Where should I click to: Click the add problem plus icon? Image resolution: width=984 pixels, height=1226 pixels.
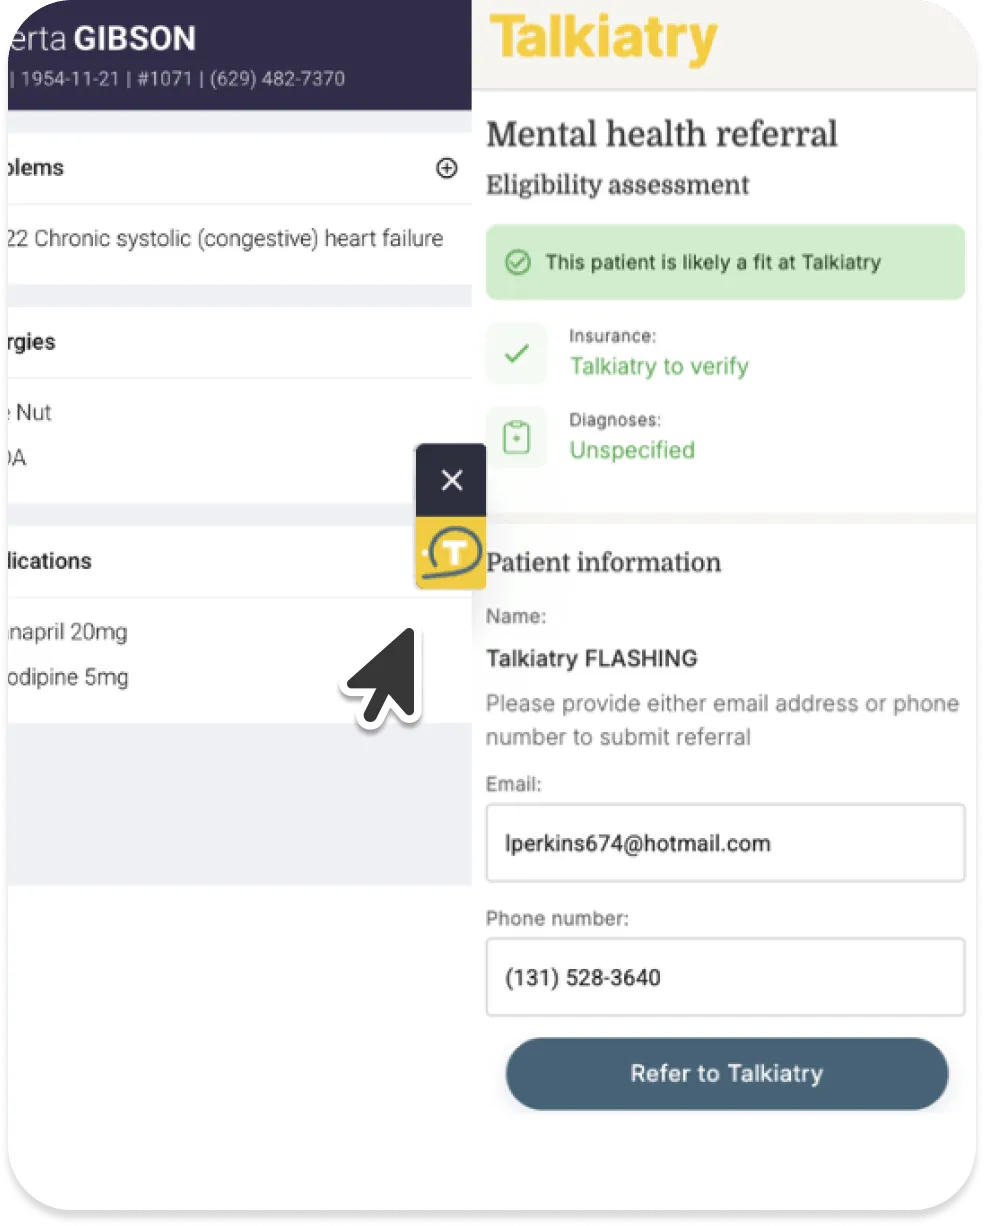coord(446,168)
